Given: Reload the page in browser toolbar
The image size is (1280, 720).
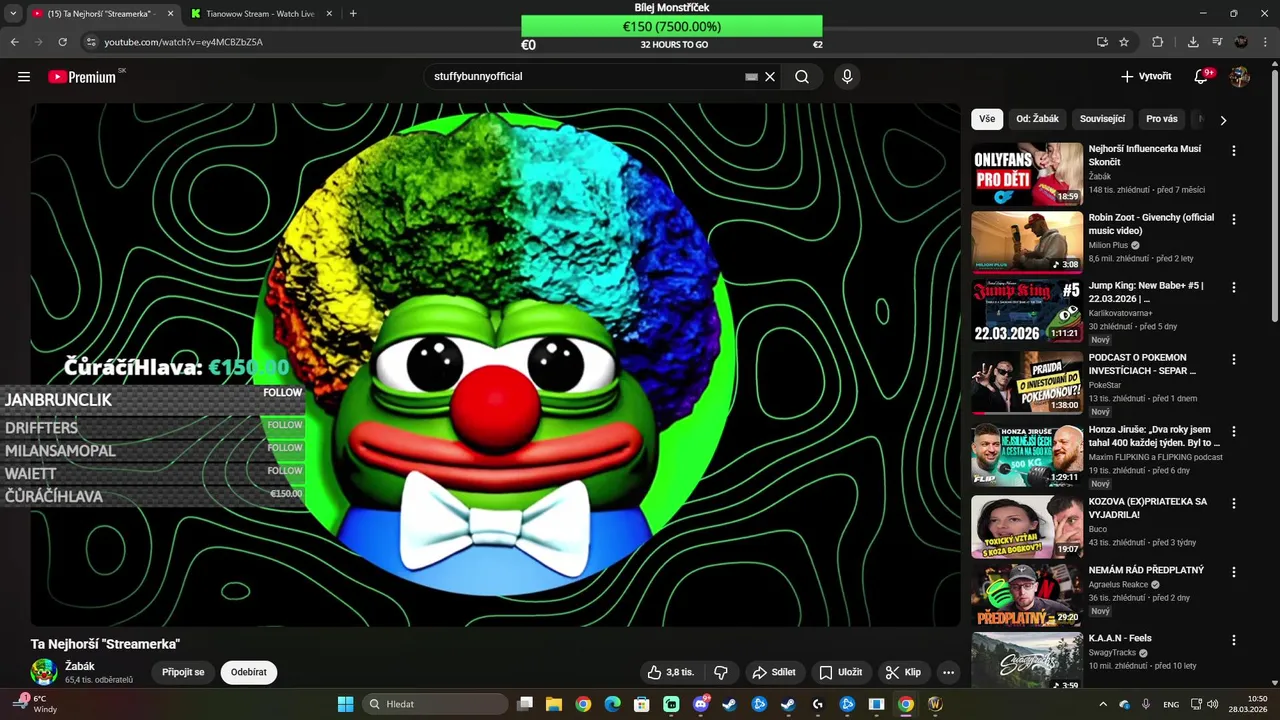Looking at the screenshot, I should tap(62, 42).
